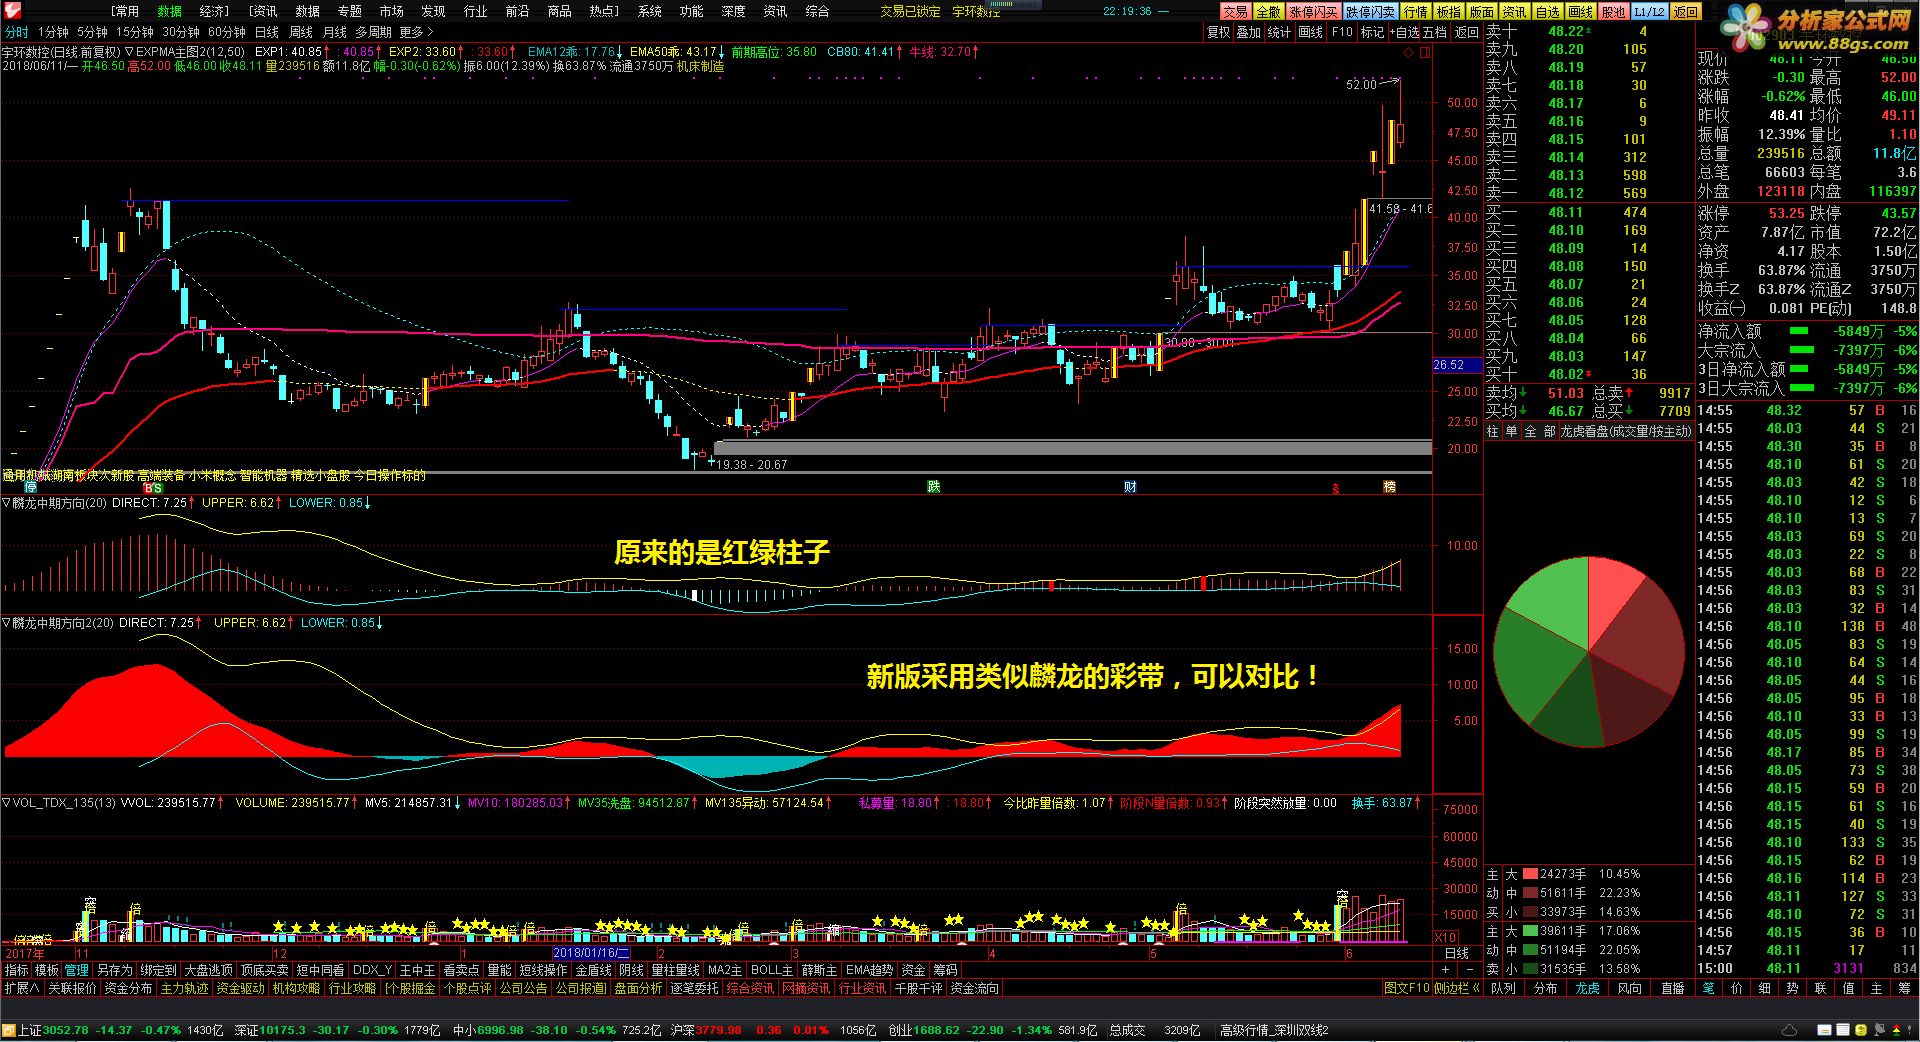This screenshot has width=1920, height=1042.
Task: Expand EXPMA主图2 indicator triangle in header
Action: tap(129, 52)
